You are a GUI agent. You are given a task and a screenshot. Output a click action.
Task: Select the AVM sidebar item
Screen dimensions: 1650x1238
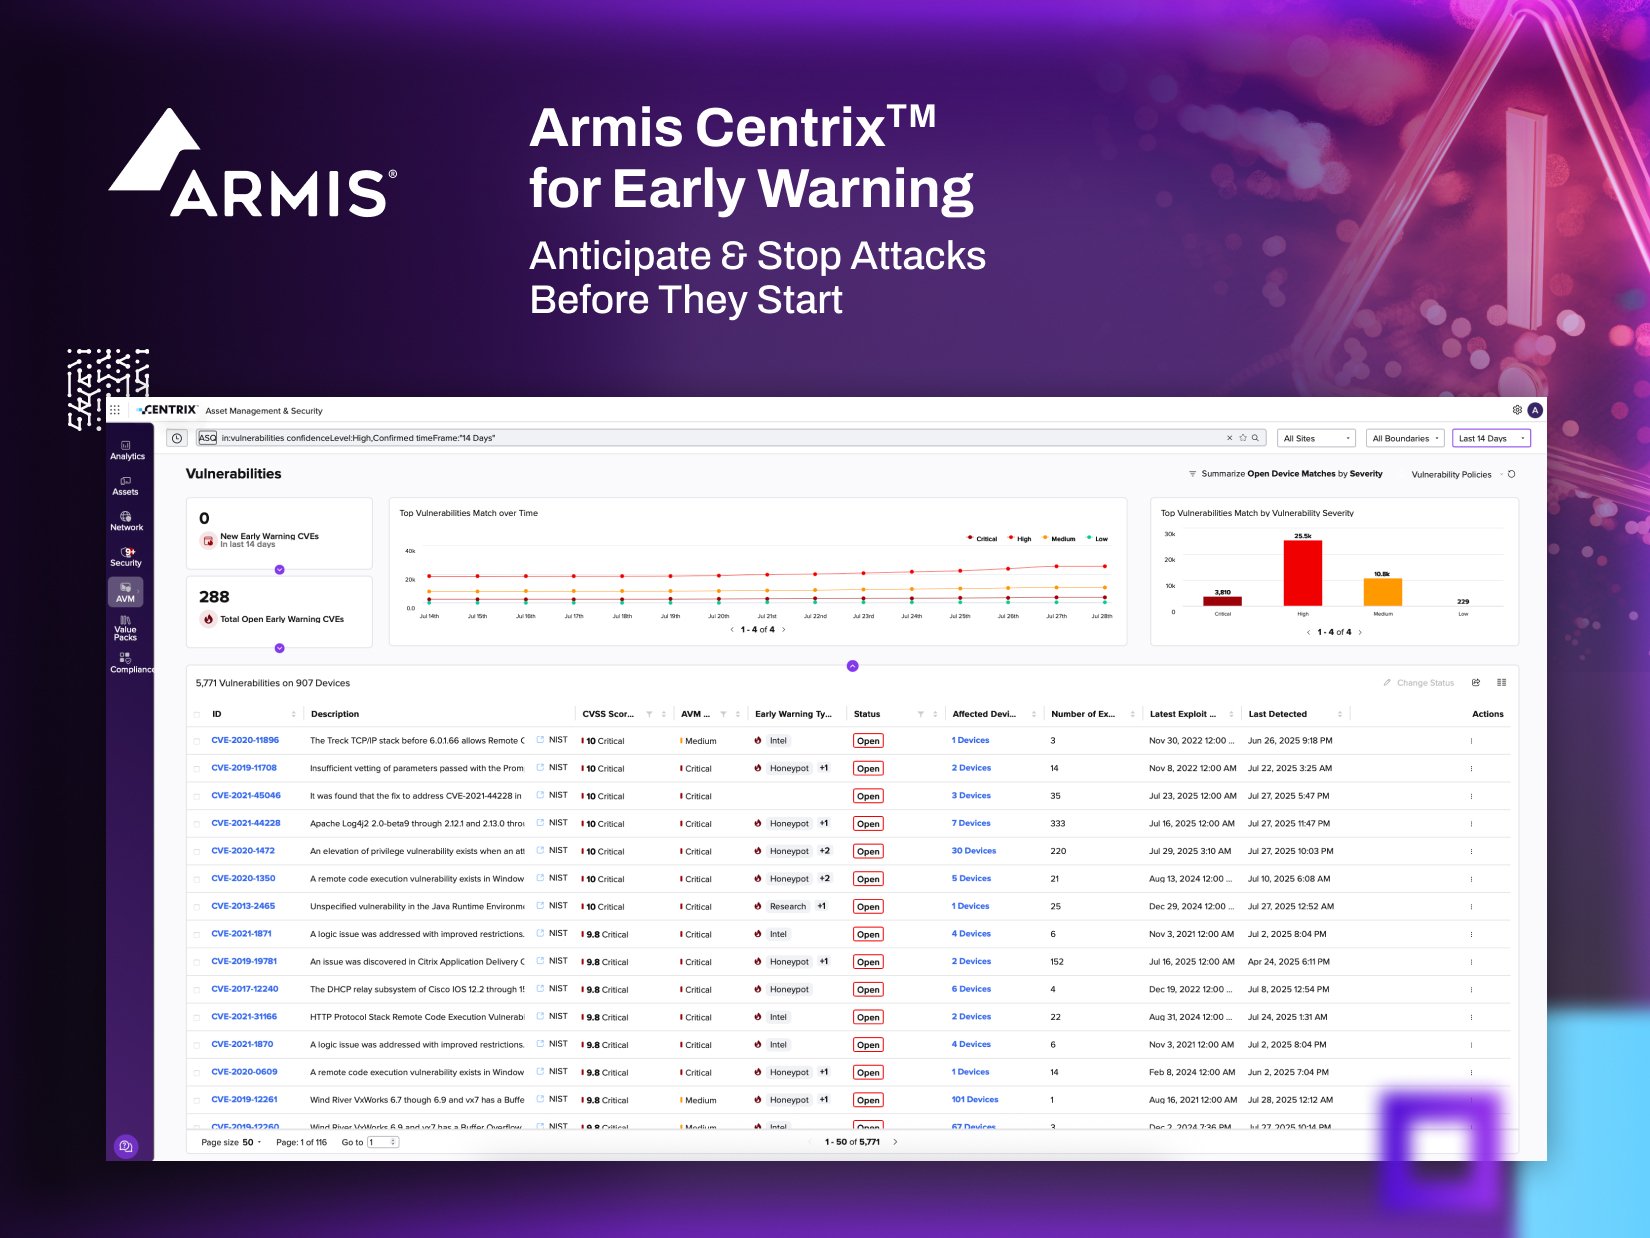(x=125, y=592)
